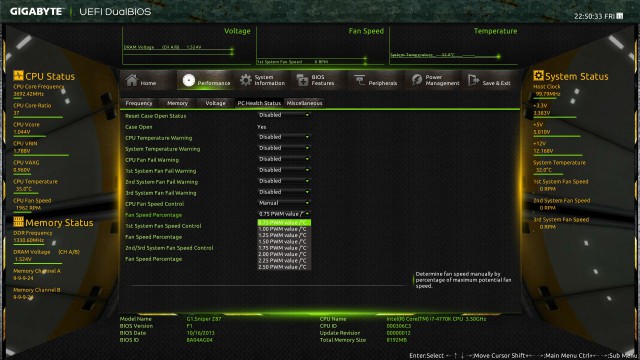Select 2.50 PWM value /°C option
The image size is (640, 360).
[x=284, y=267]
